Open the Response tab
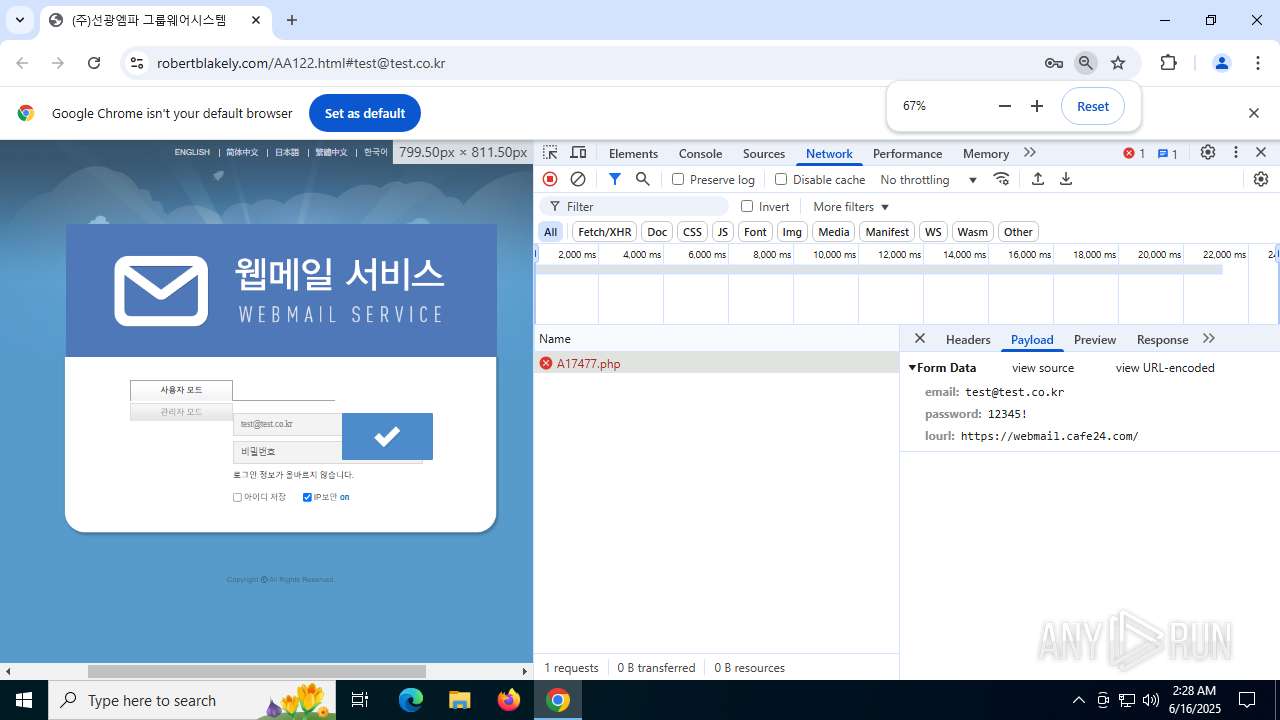The width and height of the screenshot is (1280, 720). click(x=1162, y=339)
